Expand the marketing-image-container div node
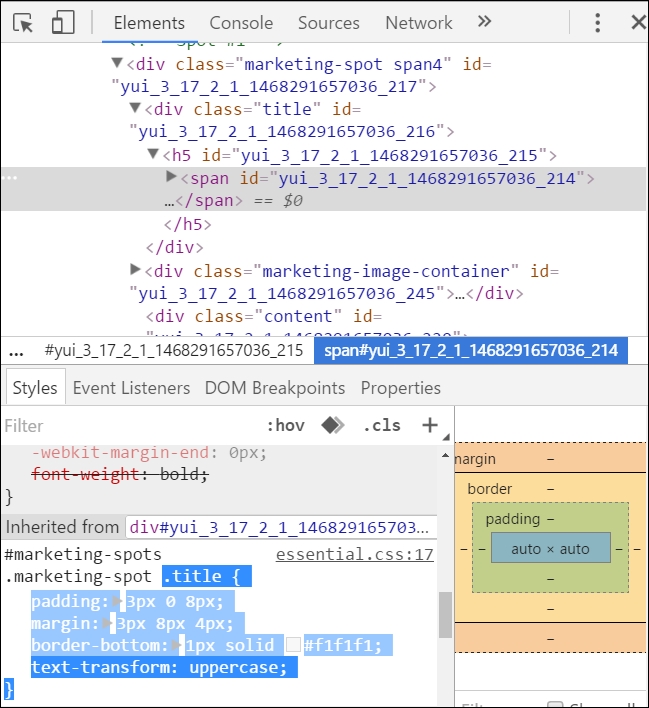 tap(135, 270)
